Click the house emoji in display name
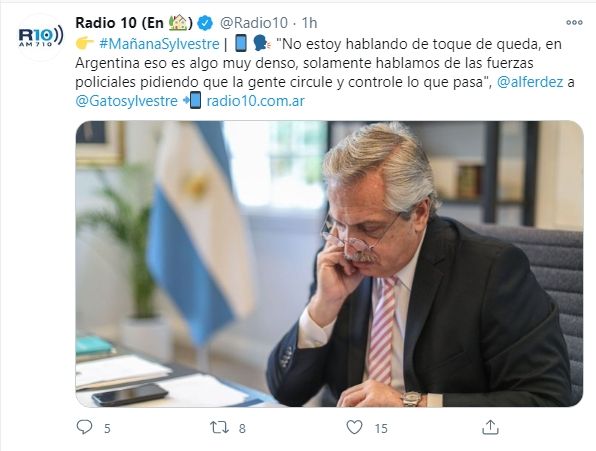This screenshot has width=596, height=451. (178, 23)
